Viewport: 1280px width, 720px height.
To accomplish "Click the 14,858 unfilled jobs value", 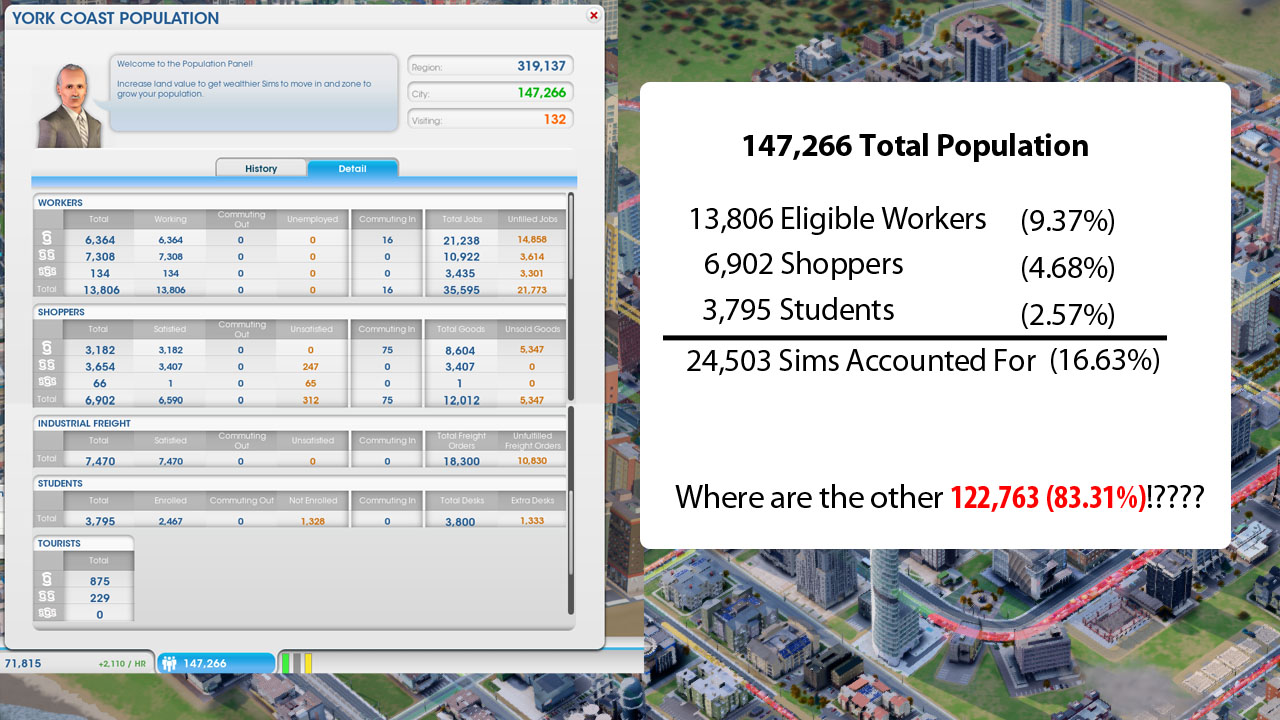I will tap(532, 240).
